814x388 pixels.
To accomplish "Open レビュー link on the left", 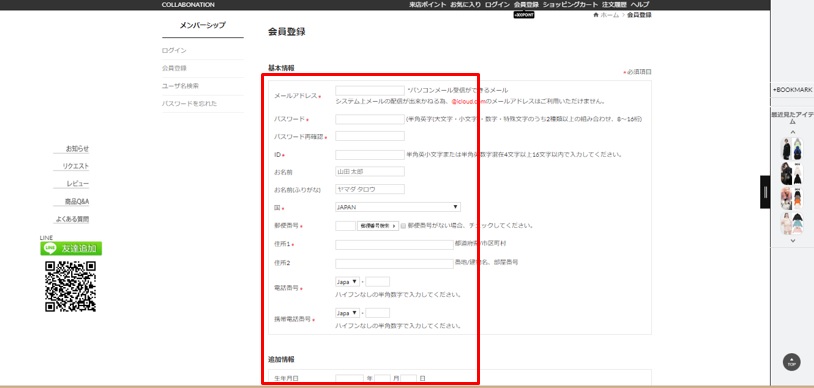I will coord(78,184).
